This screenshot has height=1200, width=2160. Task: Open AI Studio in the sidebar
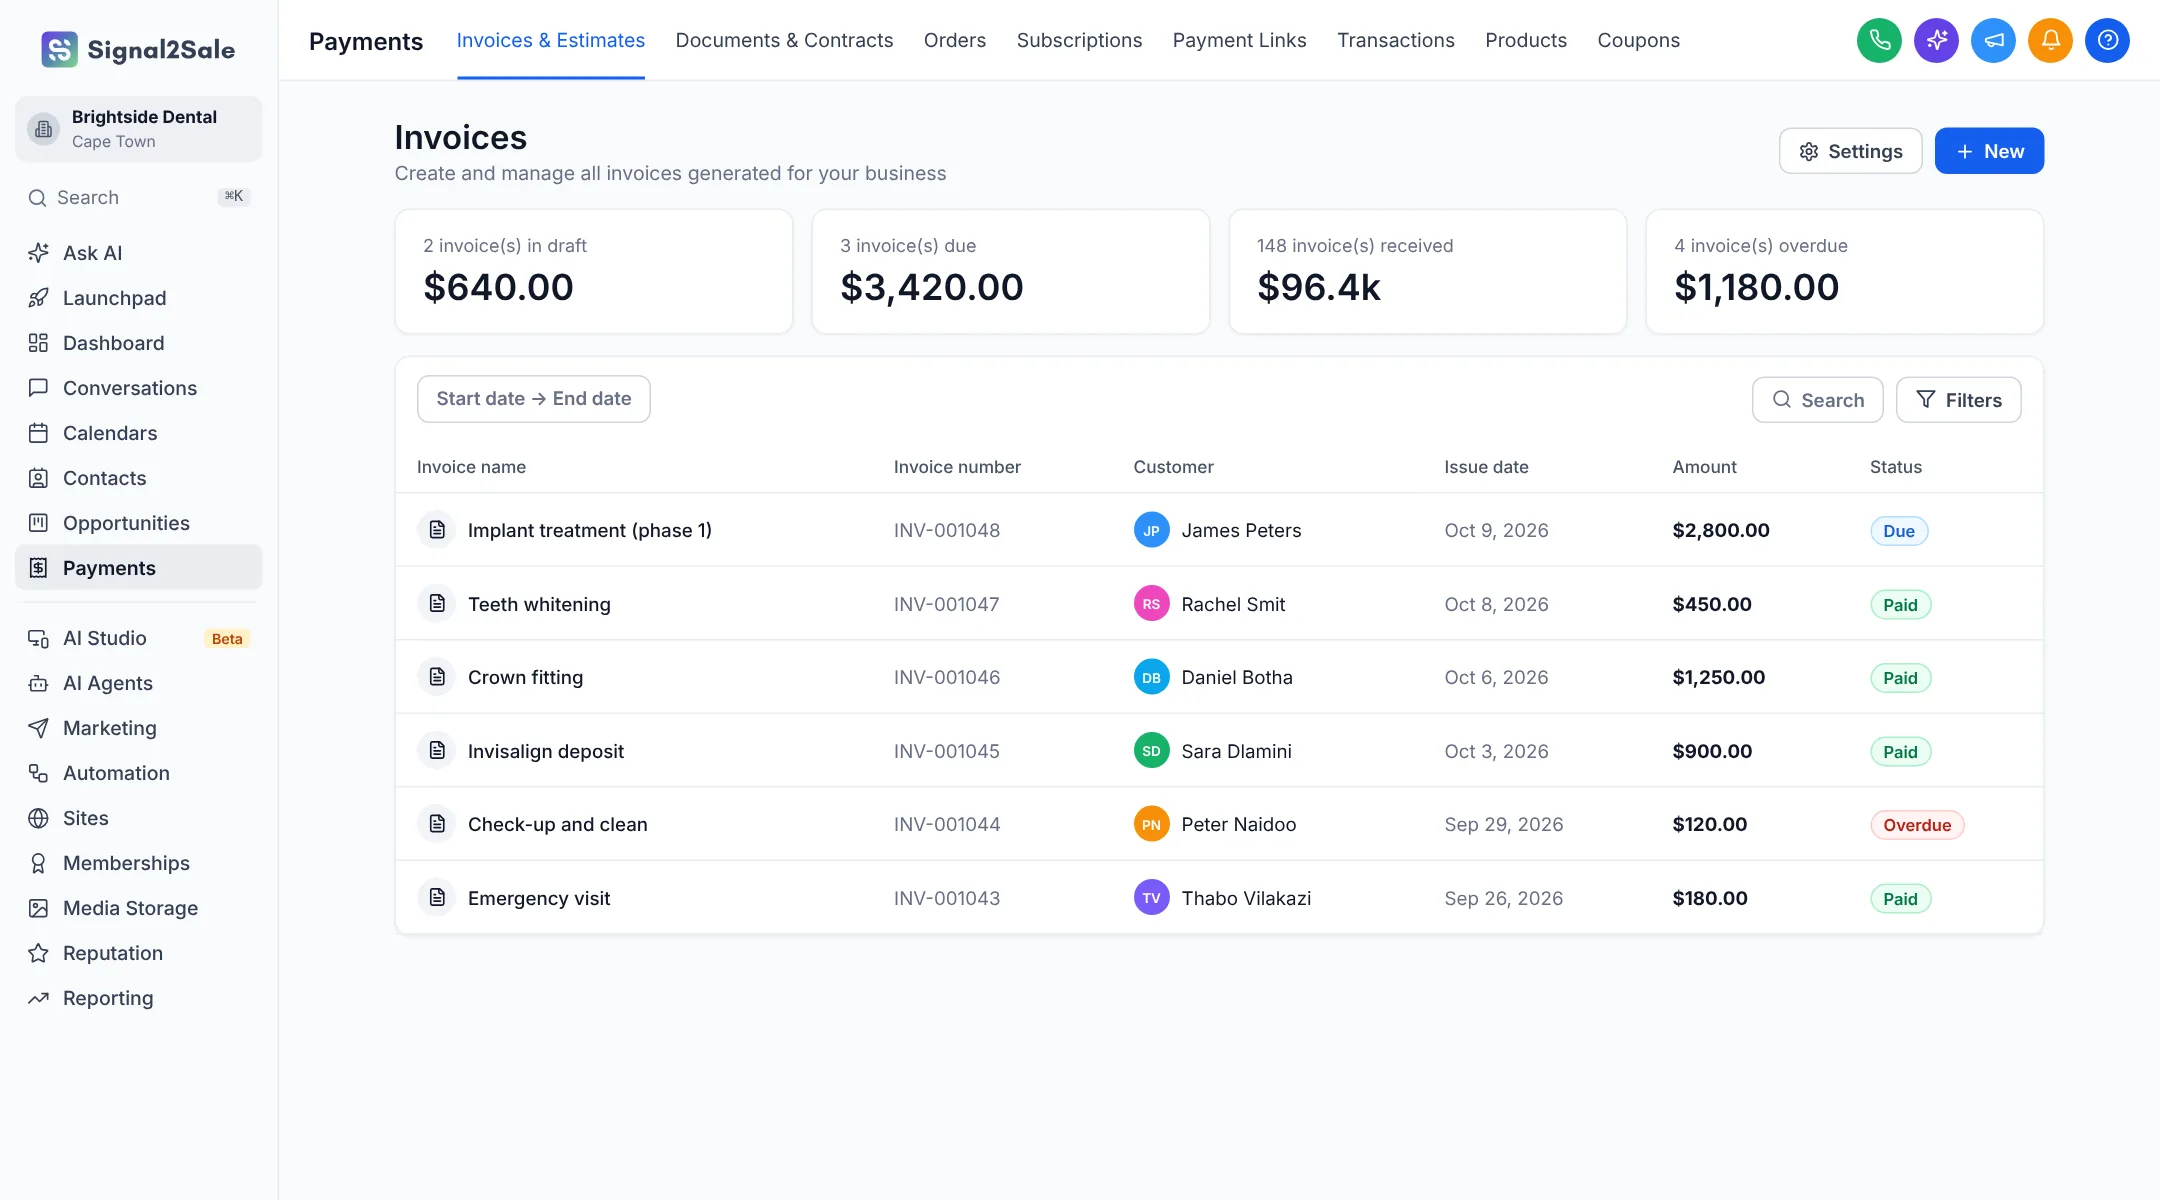pos(139,638)
